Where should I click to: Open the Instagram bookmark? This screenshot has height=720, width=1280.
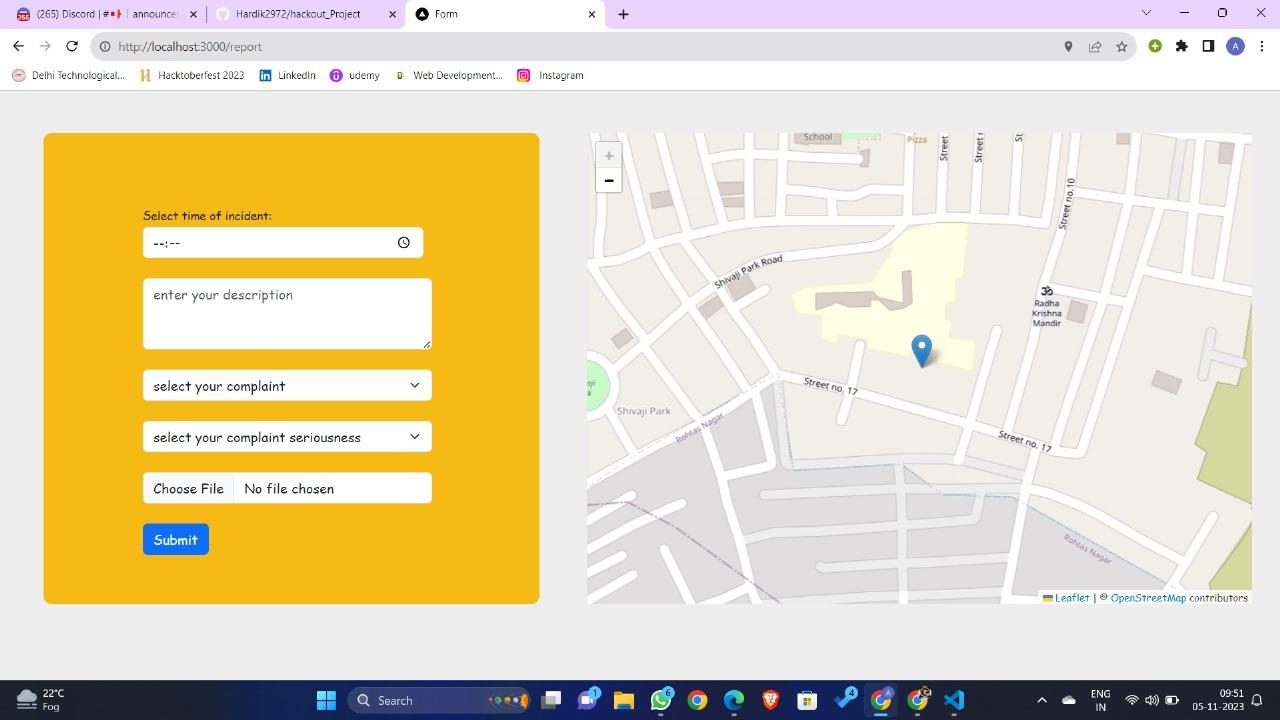(x=550, y=75)
